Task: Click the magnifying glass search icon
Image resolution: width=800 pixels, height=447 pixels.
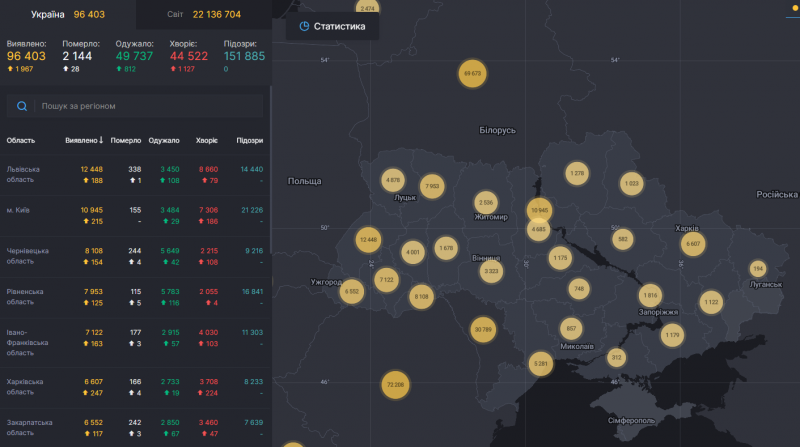Action: click(x=22, y=105)
